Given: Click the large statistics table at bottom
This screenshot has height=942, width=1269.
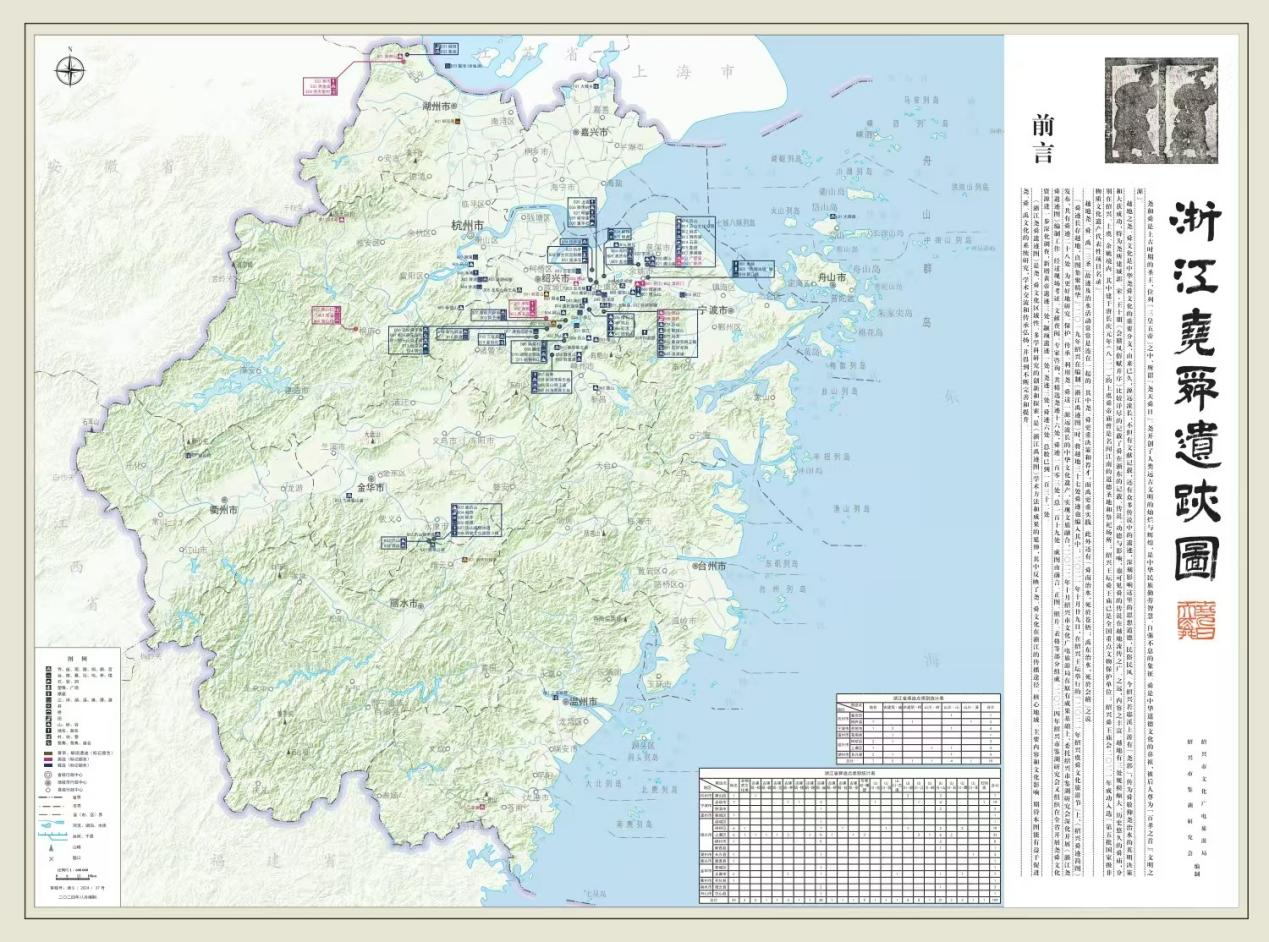Looking at the screenshot, I should [x=850, y=838].
